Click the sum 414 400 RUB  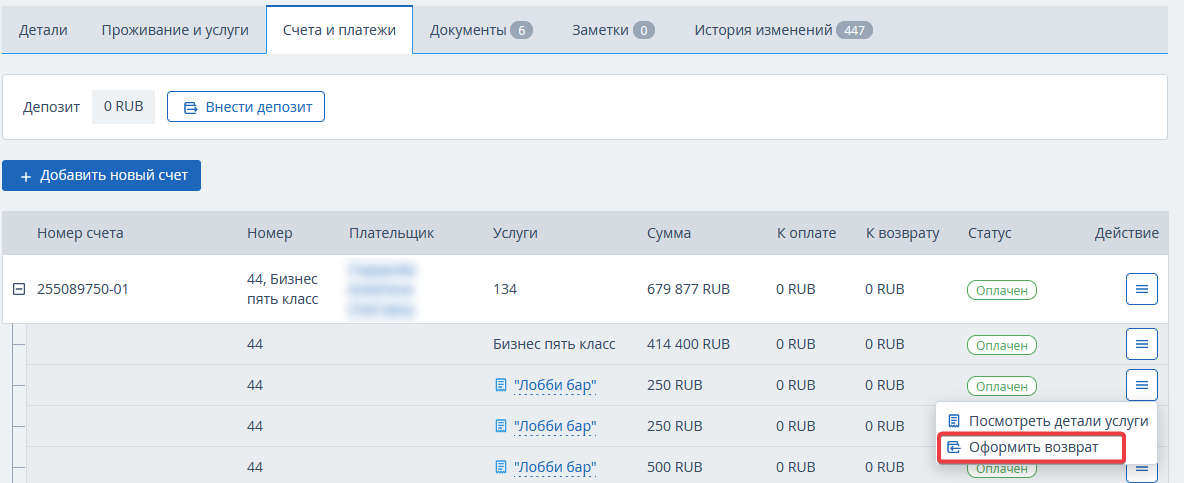point(689,344)
